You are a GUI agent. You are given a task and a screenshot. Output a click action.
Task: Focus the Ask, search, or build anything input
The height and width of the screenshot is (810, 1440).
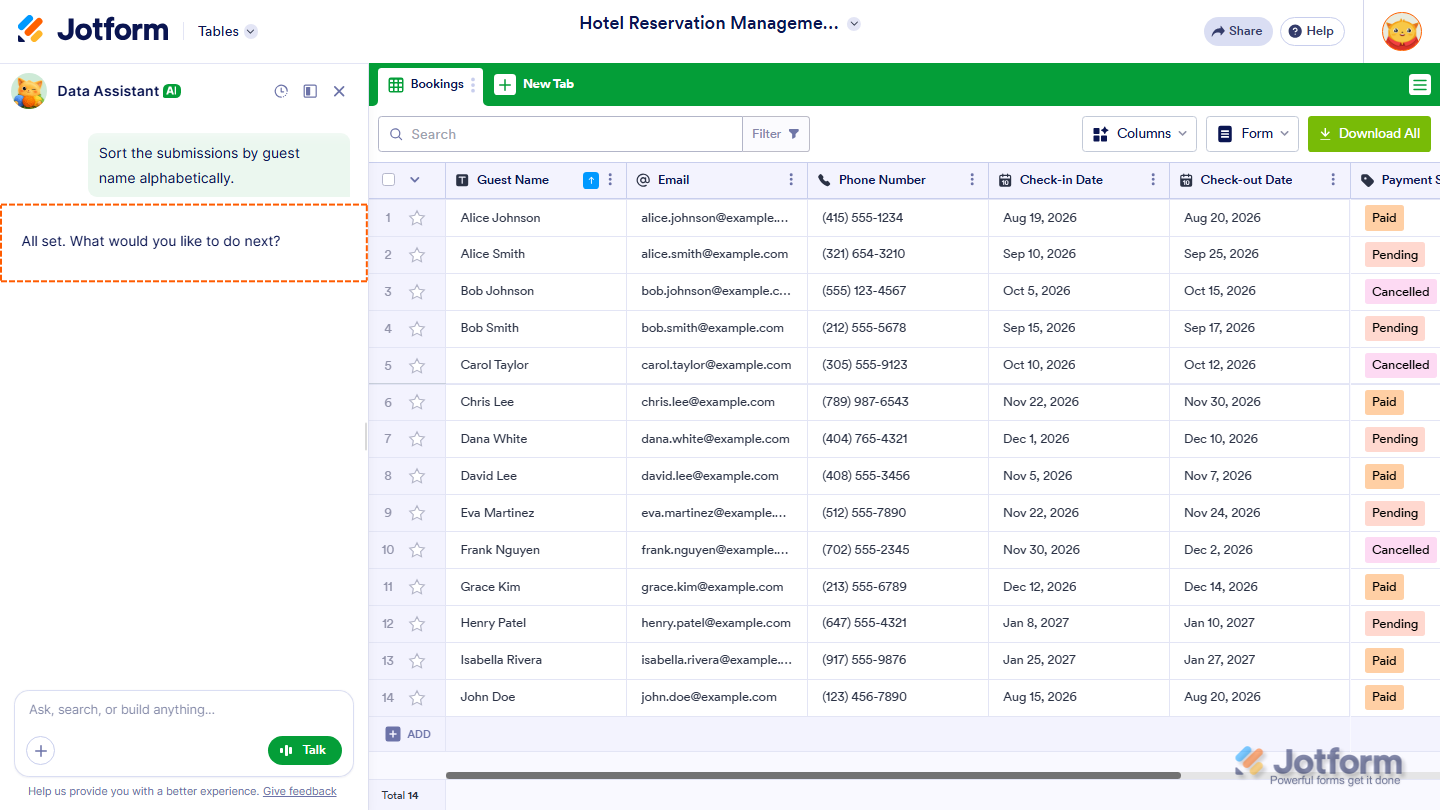point(184,710)
